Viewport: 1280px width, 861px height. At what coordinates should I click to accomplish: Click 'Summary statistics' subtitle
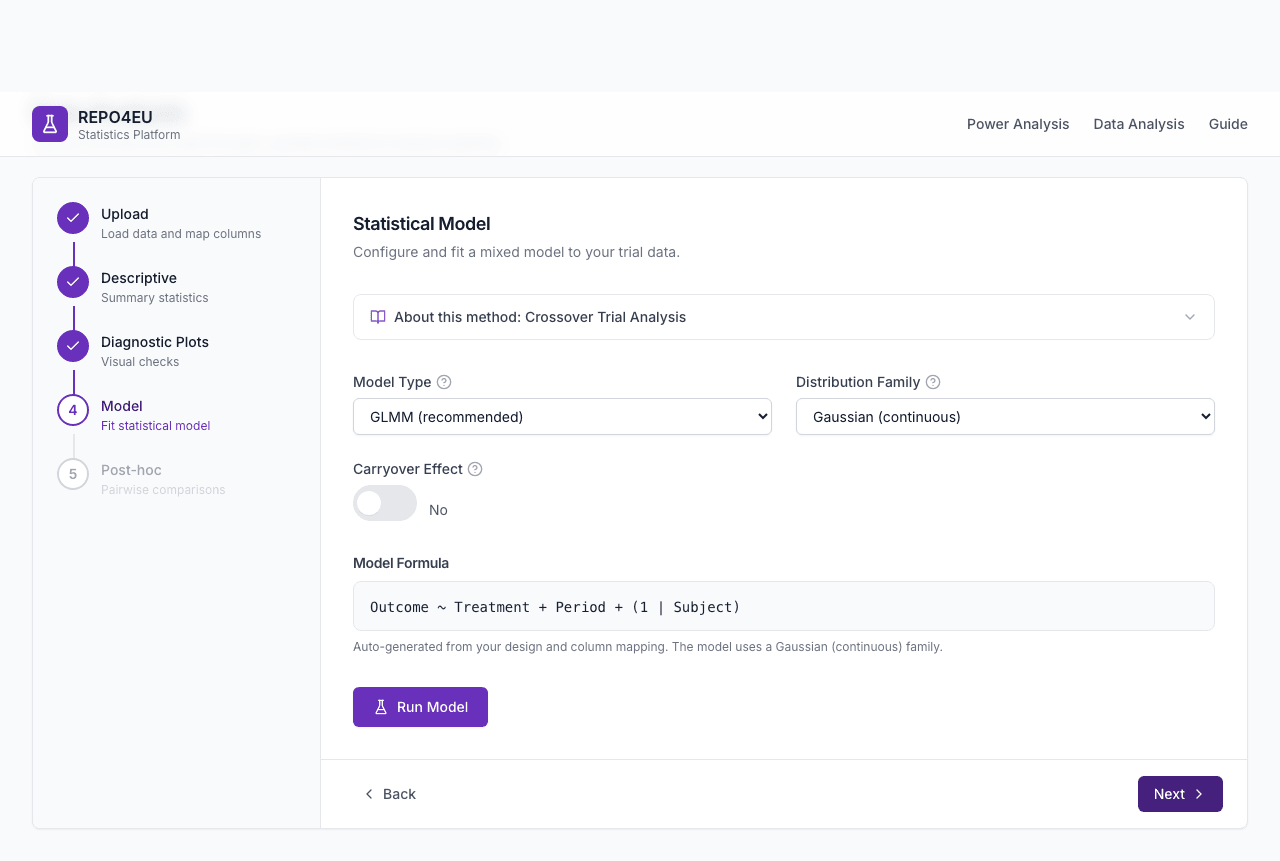coord(155,298)
